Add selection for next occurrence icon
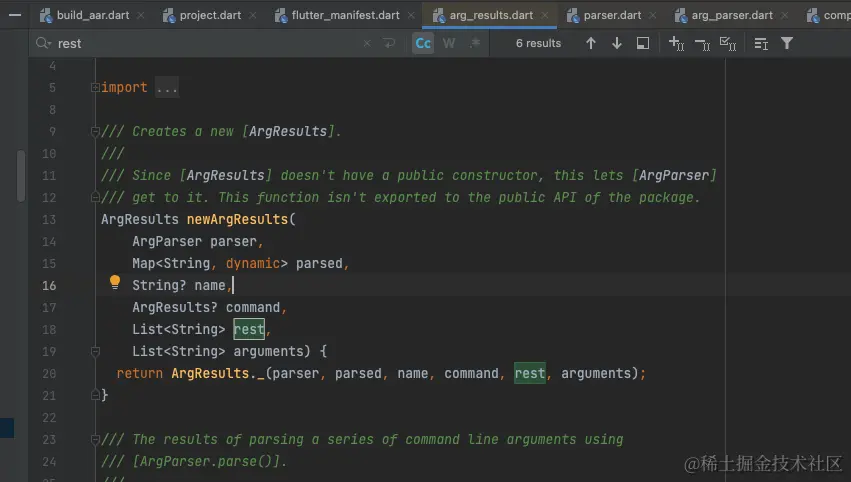This screenshot has width=851, height=482. 676,43
